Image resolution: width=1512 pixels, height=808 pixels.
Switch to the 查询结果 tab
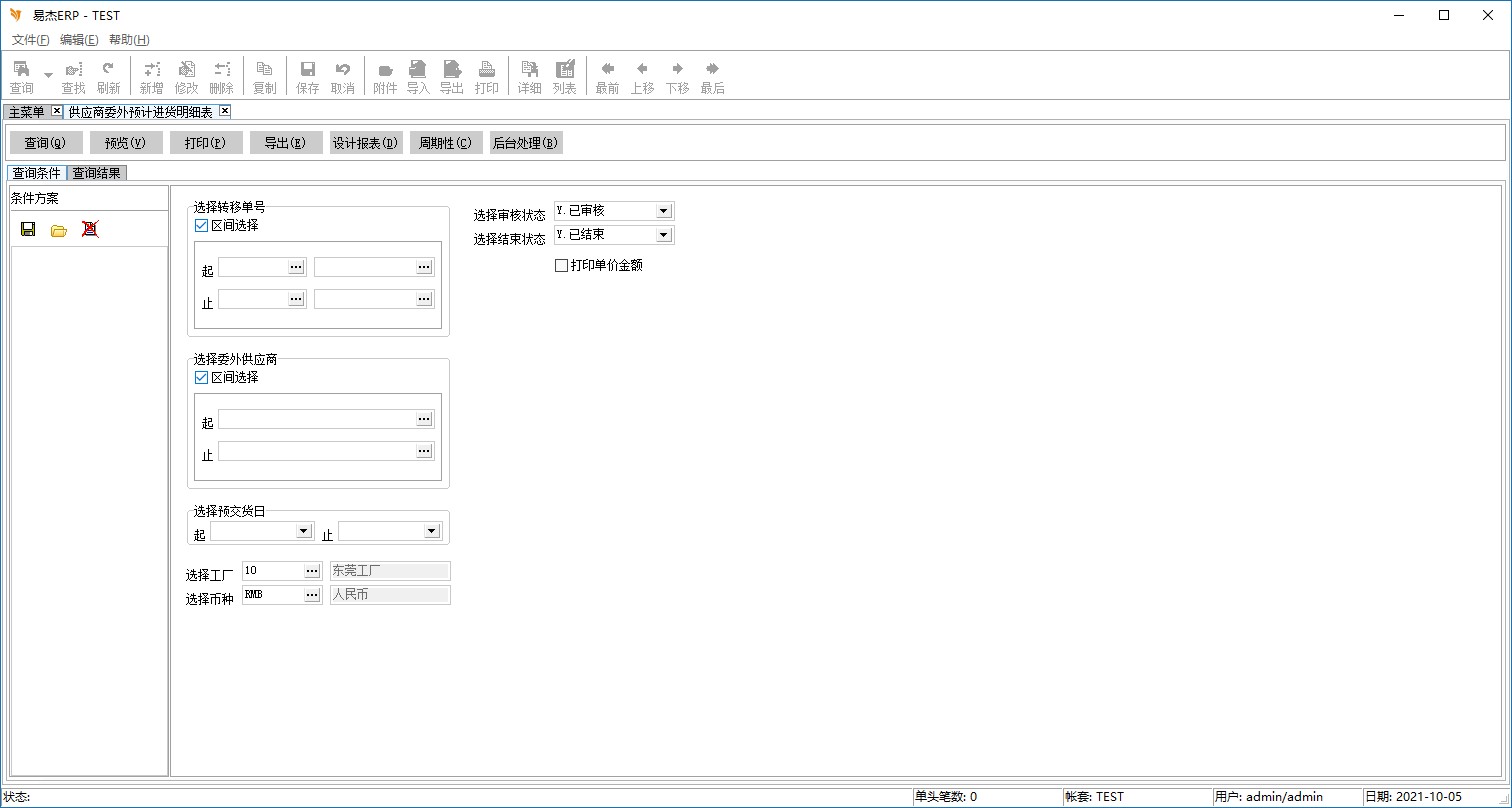point(97,173)
